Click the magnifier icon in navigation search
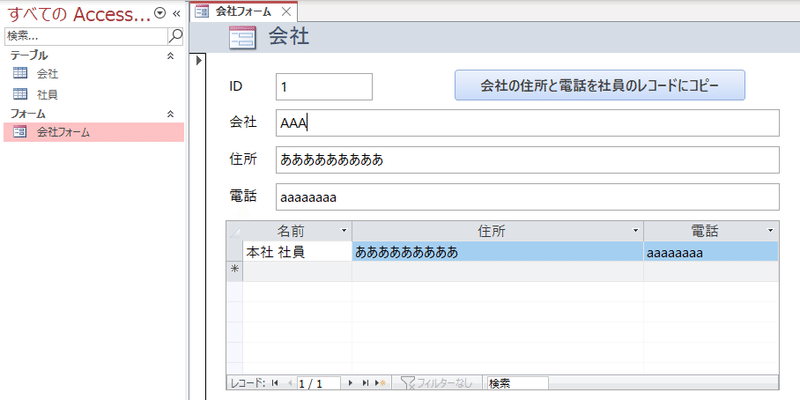Viewport: 800px width, 400px height. point(175,36)
